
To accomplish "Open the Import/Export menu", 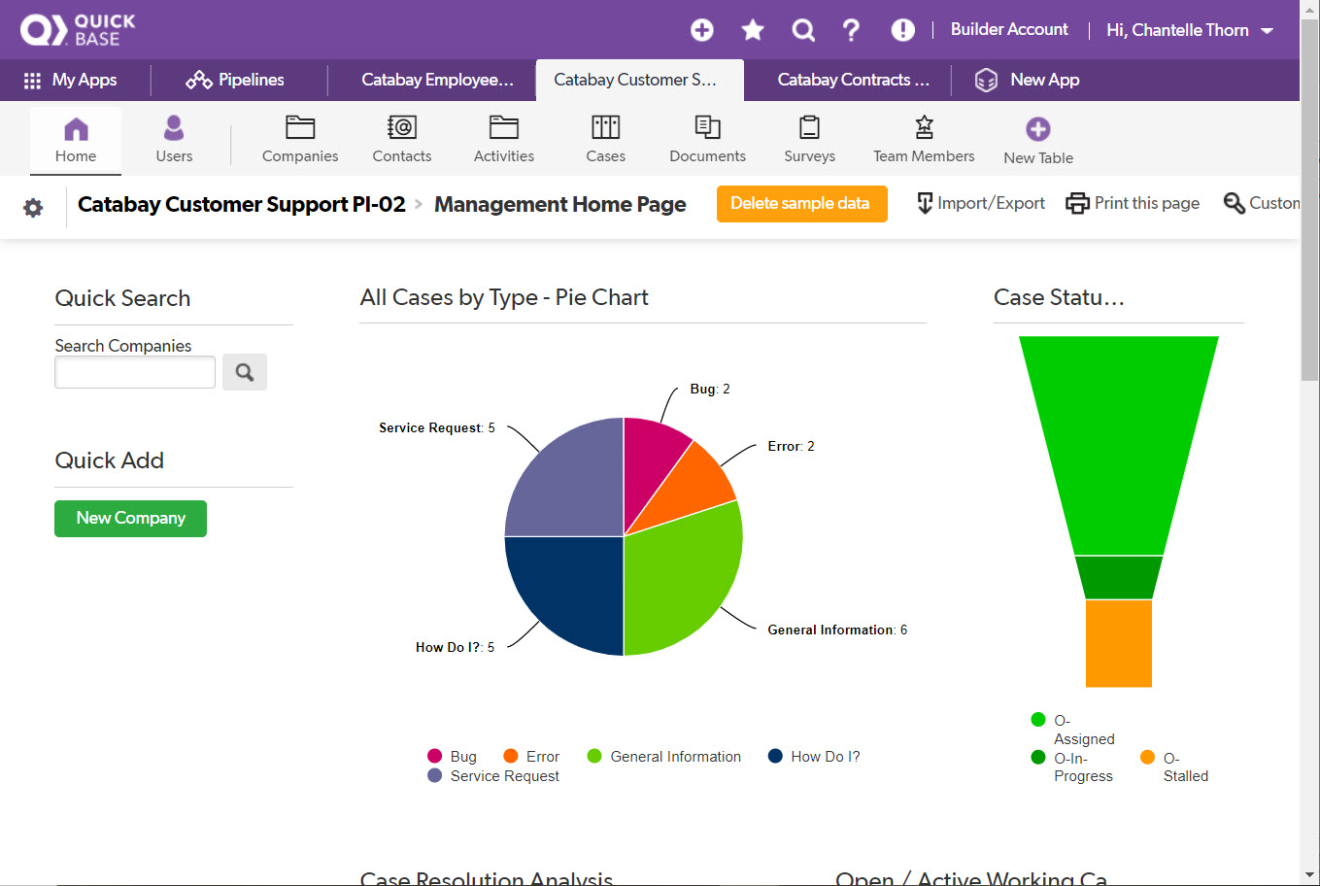I will pos(980,204).
